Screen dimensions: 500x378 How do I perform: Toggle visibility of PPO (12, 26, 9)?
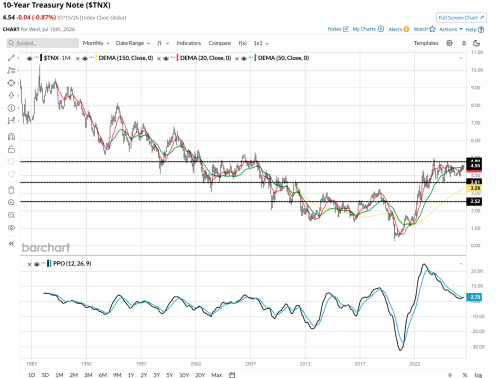[x=37, y=264]
